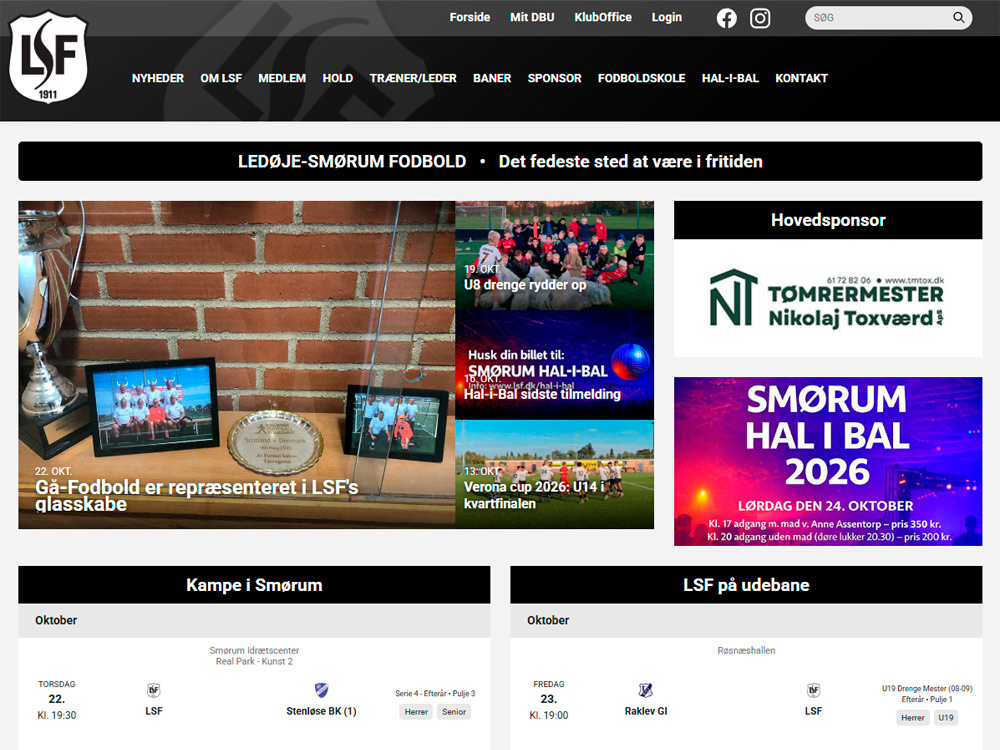Click the Kampe i Smørum heading
The height and width of the screenshot is (750, 1000).
(254, 585)
